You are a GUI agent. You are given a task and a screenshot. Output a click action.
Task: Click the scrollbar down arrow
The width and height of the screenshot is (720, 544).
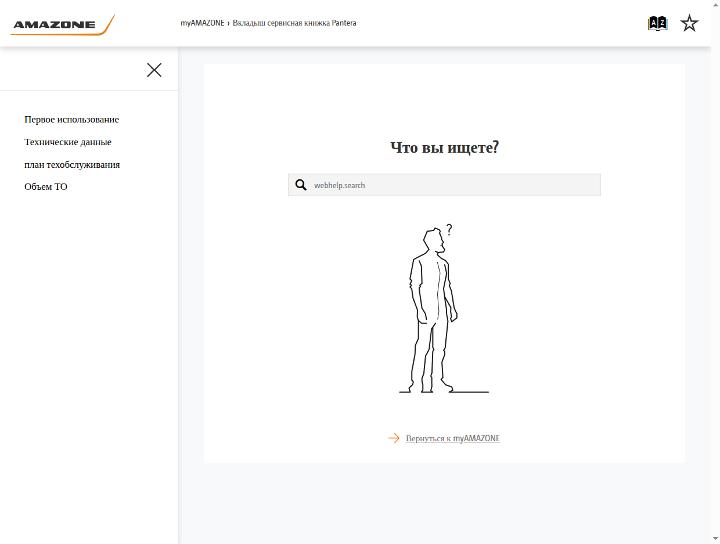pyautogui.click(x=715, y=539)
